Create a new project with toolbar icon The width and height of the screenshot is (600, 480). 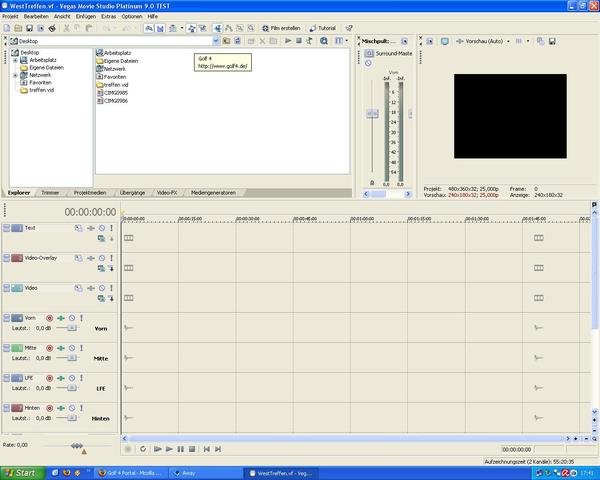click(7, 28)
